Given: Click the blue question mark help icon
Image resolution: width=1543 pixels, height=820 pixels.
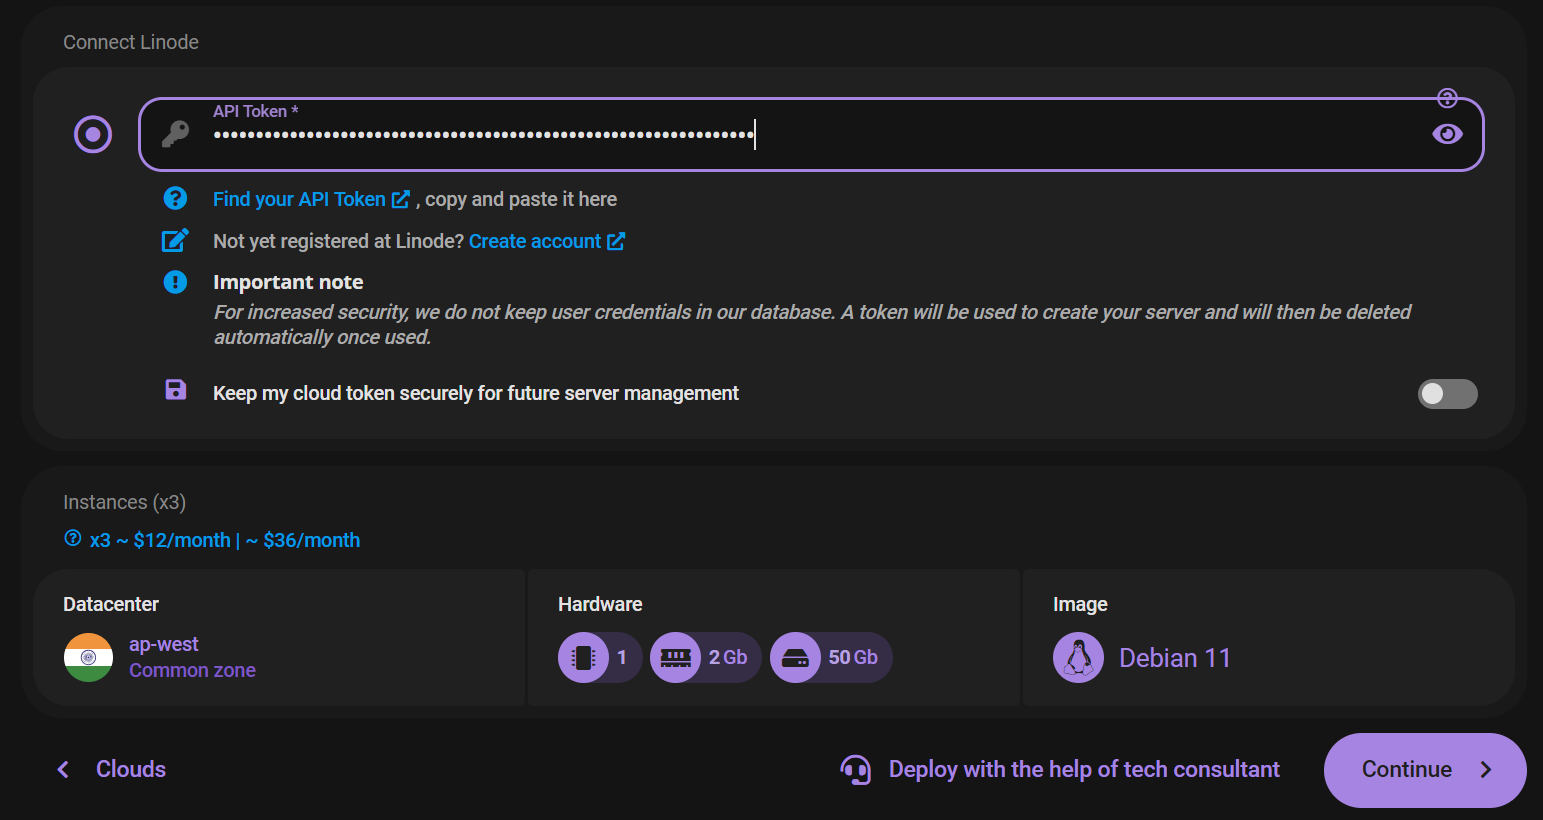Looking at the screenshot, I should point(175,198).
